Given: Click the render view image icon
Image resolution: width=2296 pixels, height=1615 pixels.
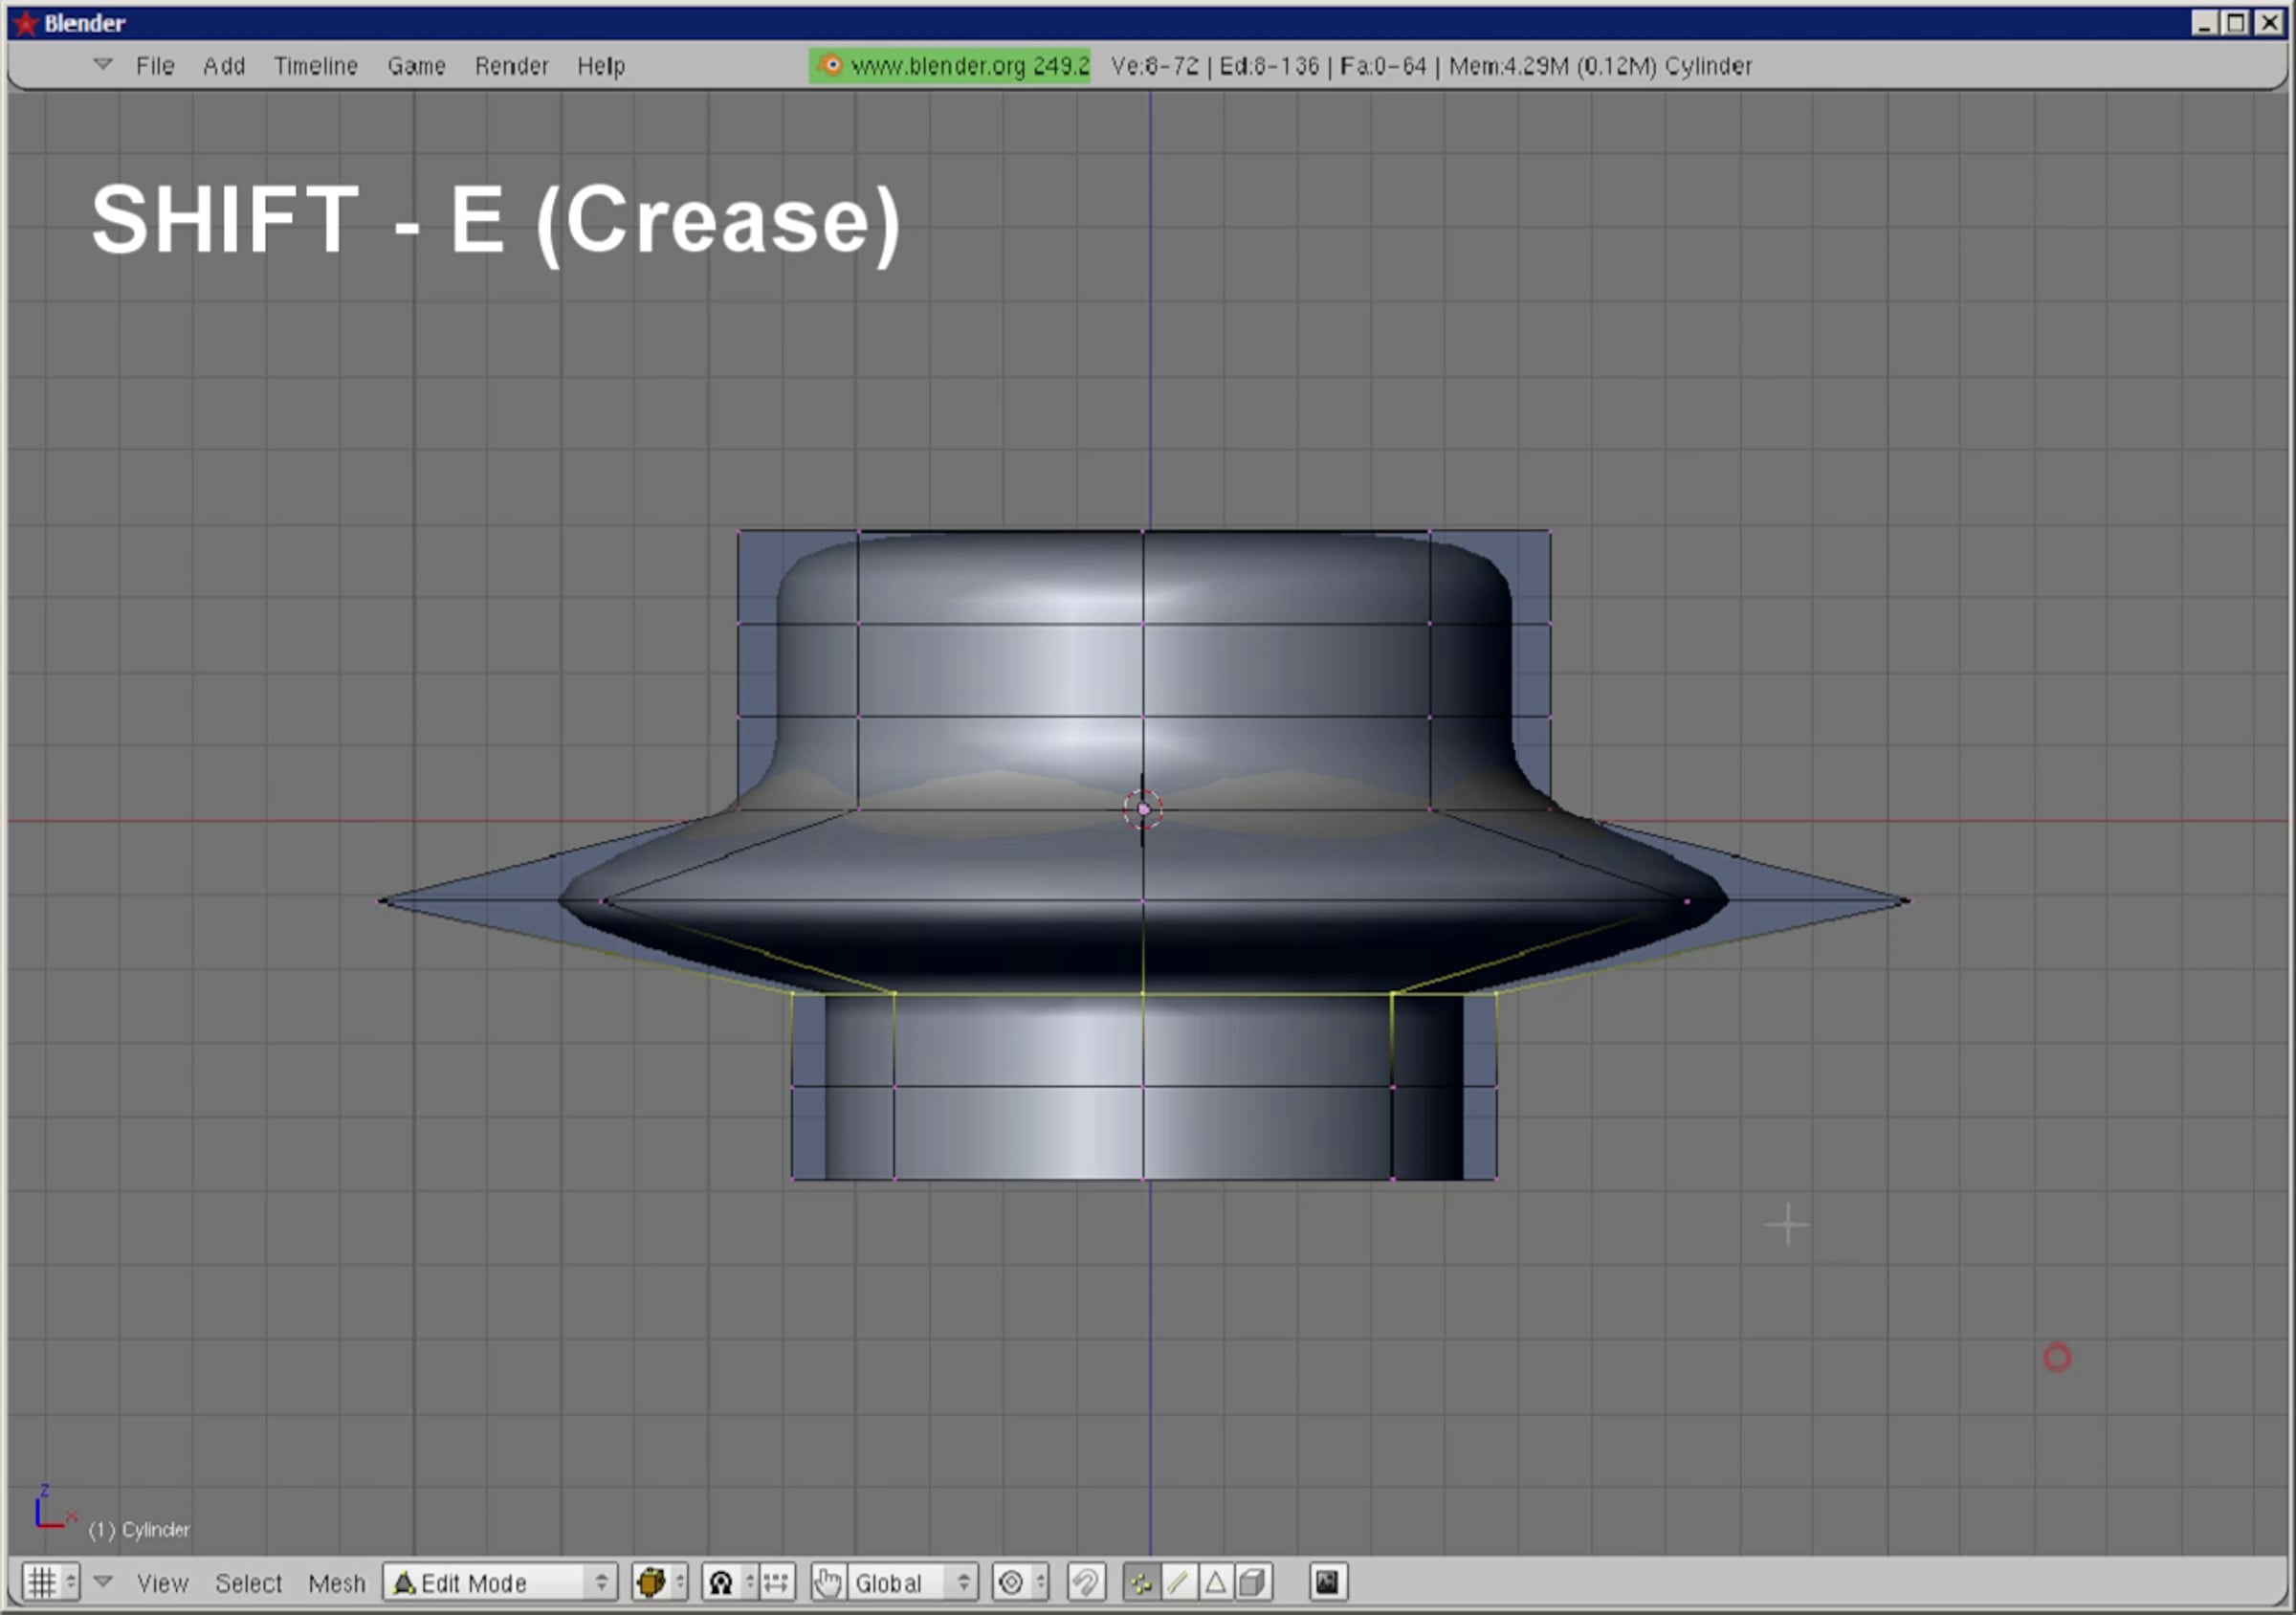Looking at the screenshot, I should 1327,1583.
